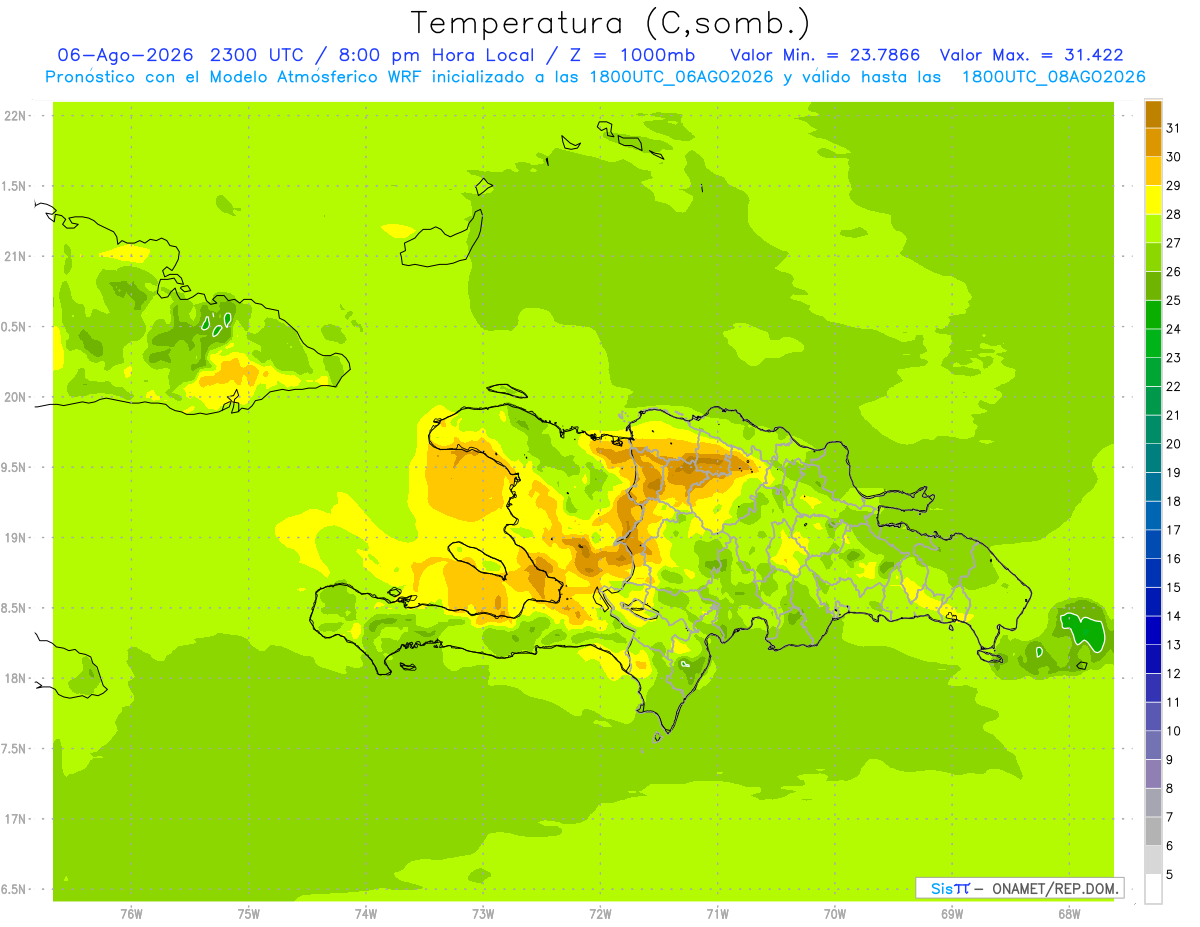Click the "73W" longitude axis label
The width and height of the screenshot is (1200, 927).
point(483,914)
